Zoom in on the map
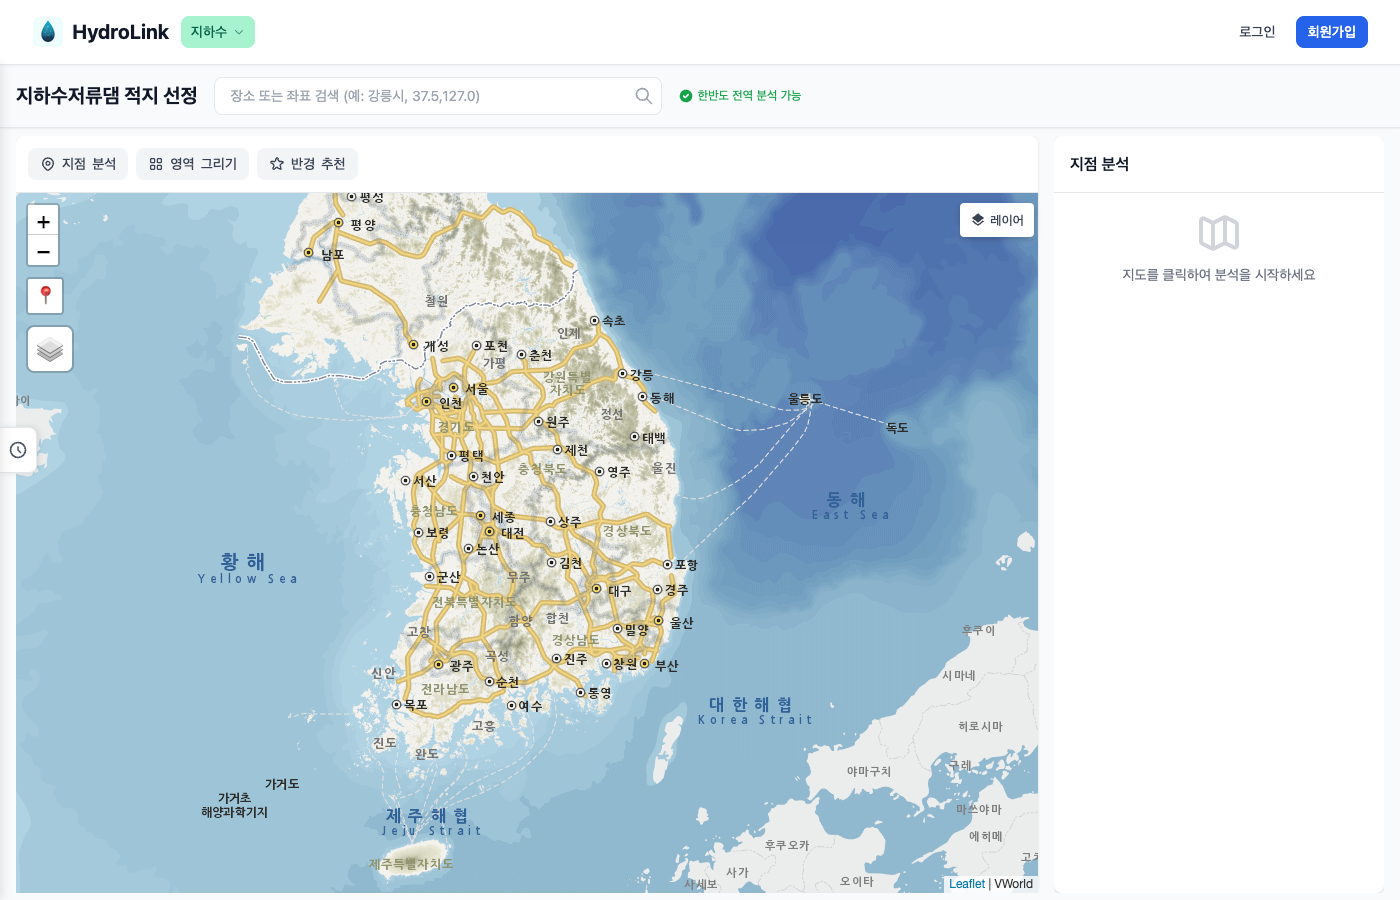 tap(43, 222)
